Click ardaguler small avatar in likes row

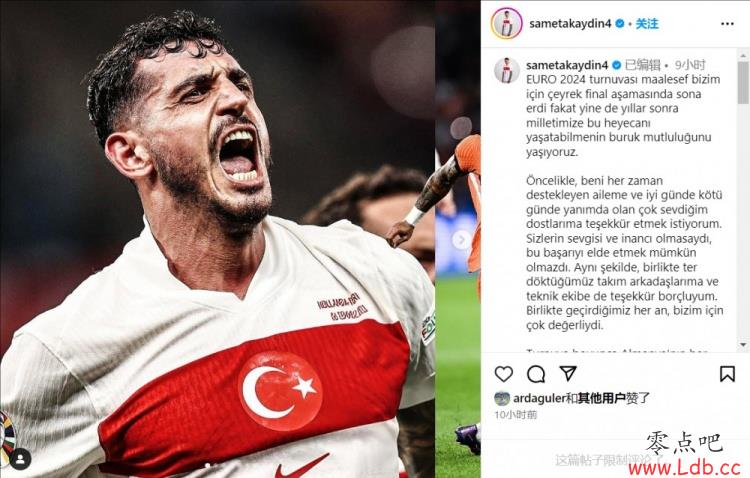[x=502, y=398]
